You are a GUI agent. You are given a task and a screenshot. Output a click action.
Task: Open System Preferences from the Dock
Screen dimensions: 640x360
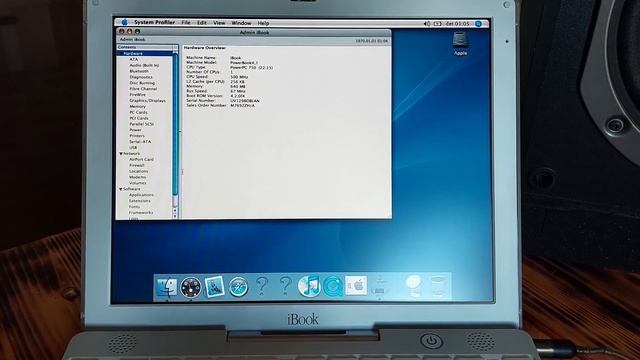tap(356, 285)
